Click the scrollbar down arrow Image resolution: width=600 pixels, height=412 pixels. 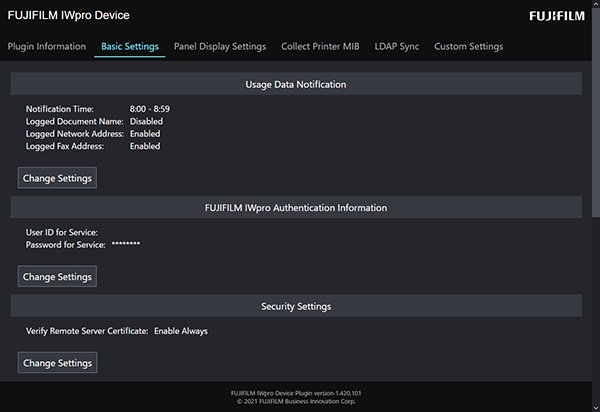coord(596,408)
